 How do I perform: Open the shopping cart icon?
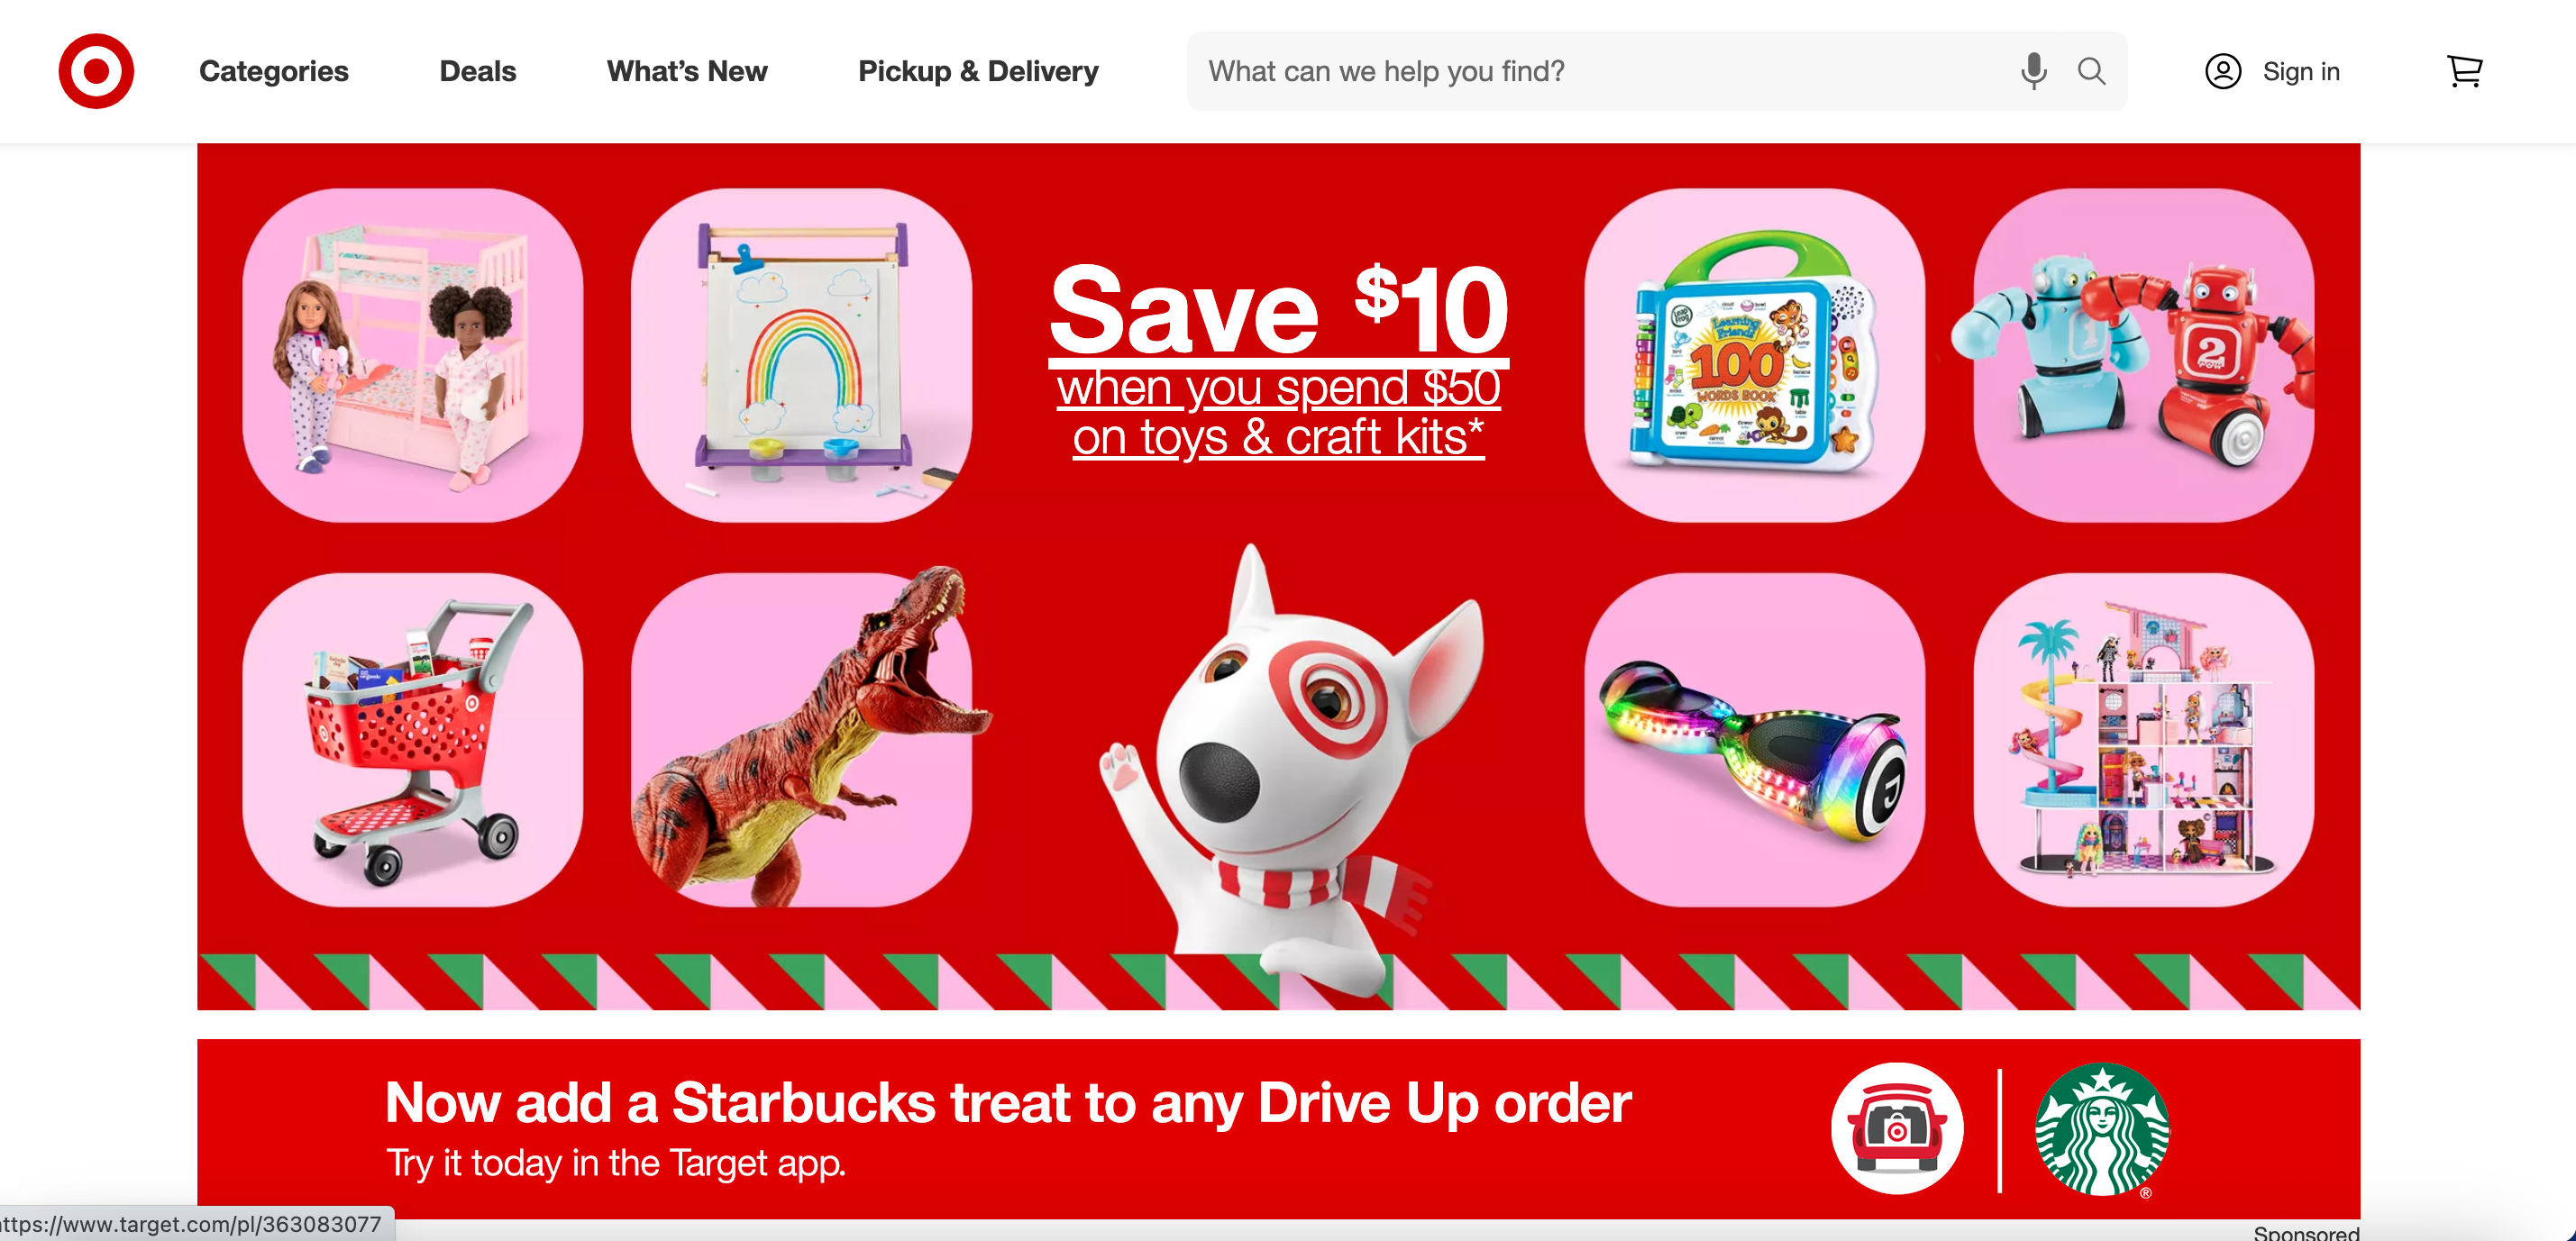[x=2464, y=71]
